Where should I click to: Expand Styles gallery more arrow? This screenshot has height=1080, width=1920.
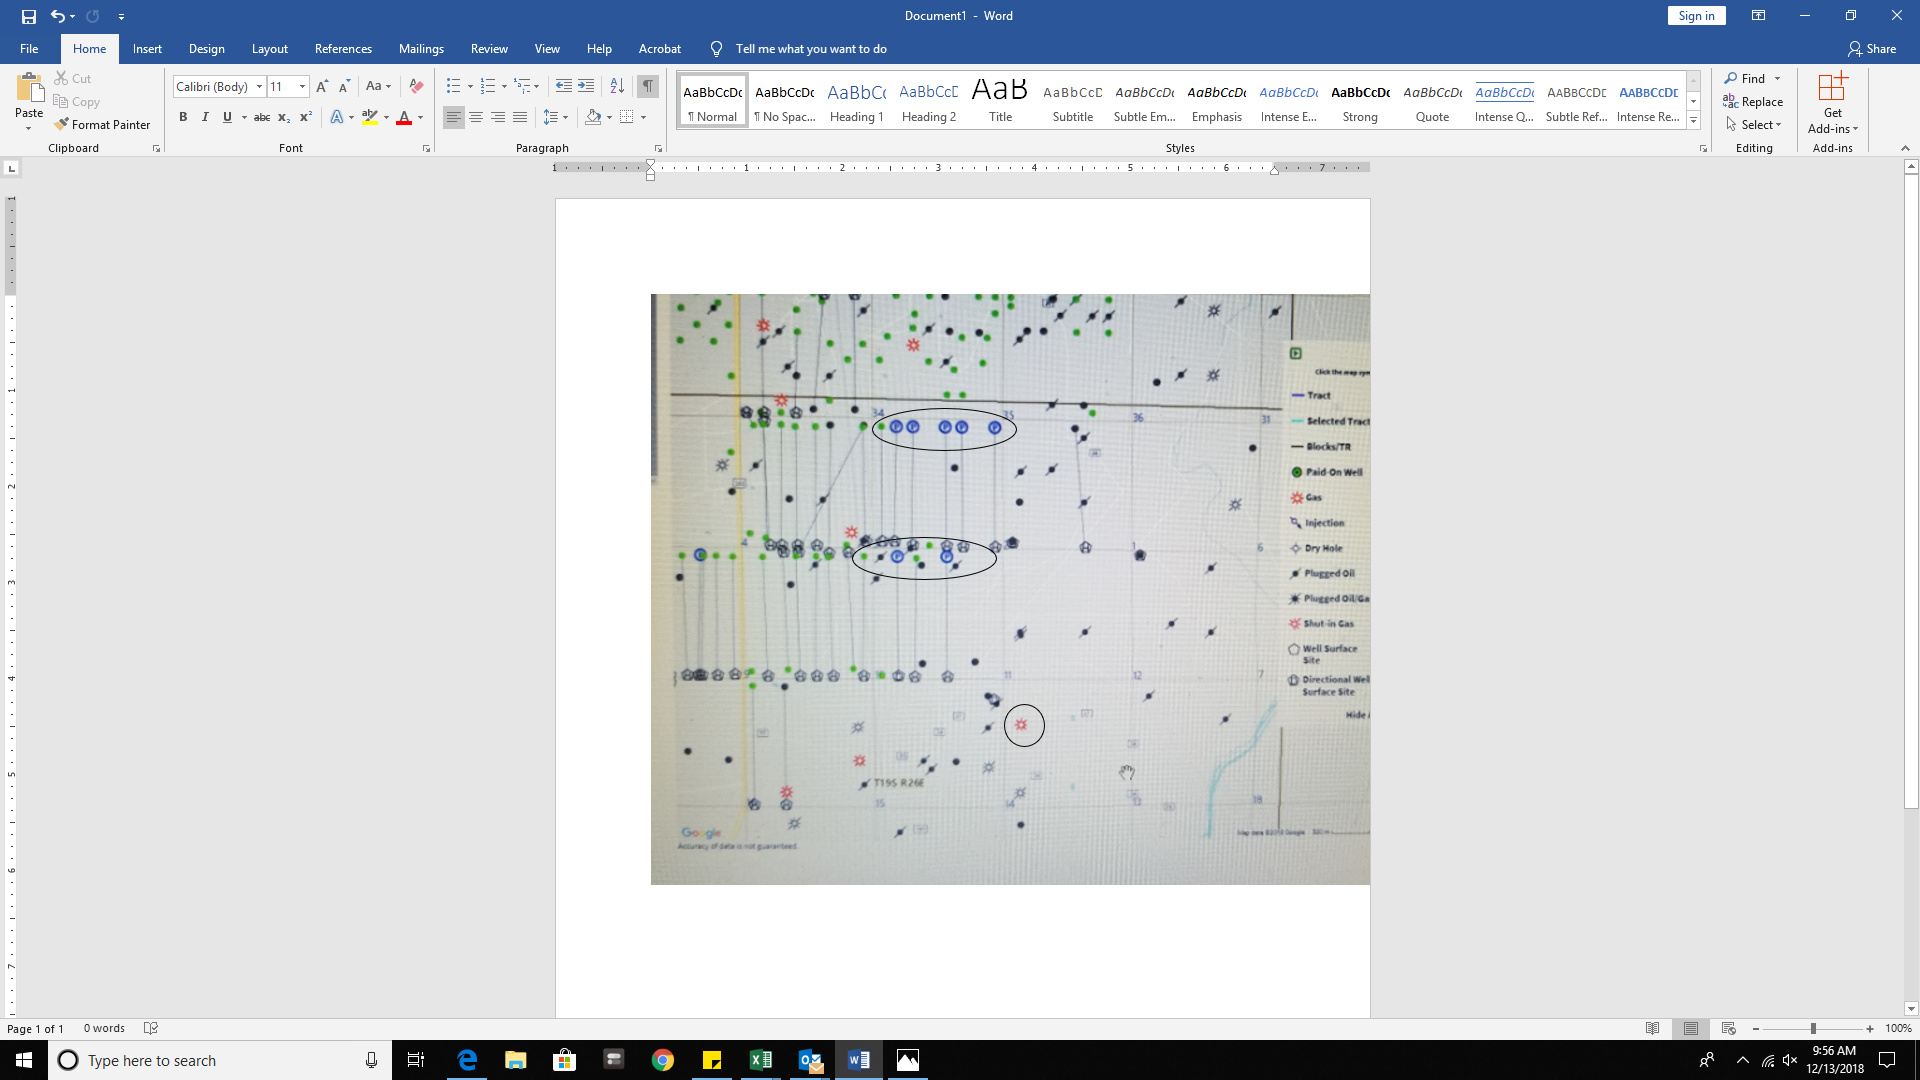(1693, 121)
